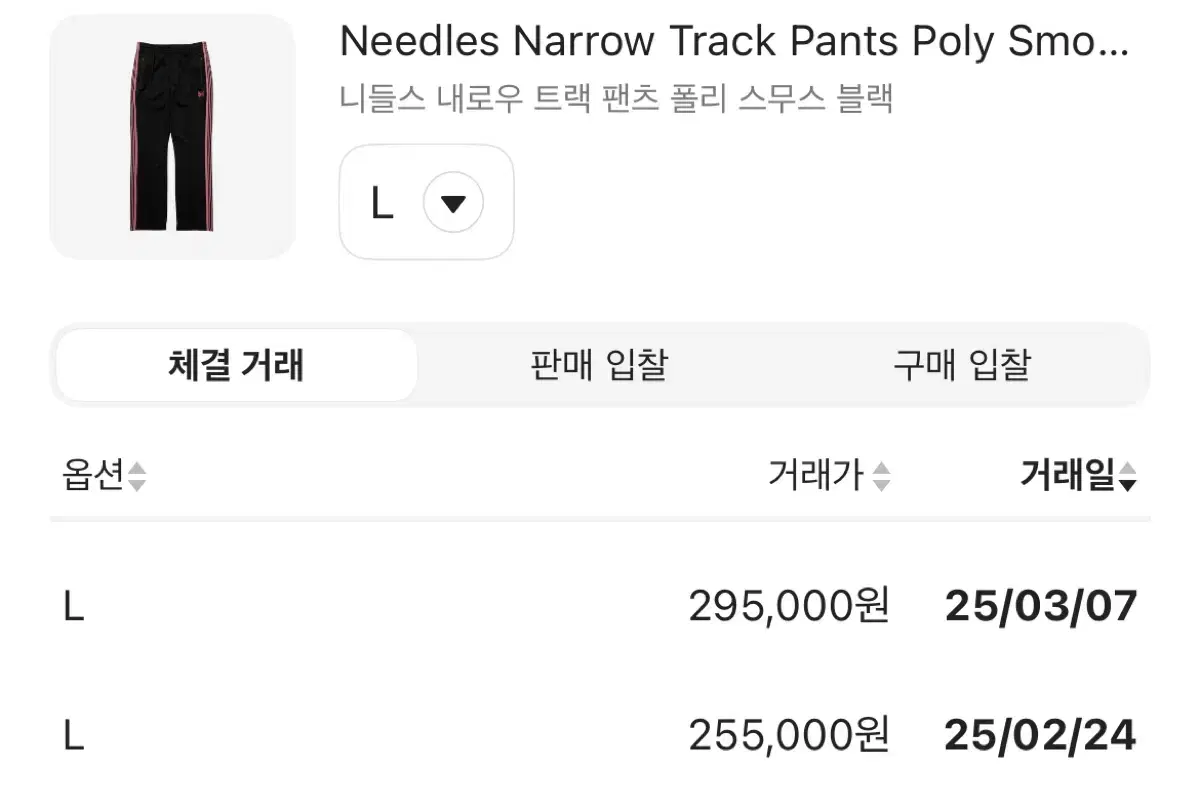Open the product thumbnail image
1200x808 pixels.
pyautogui.click(x=172, y=138)
